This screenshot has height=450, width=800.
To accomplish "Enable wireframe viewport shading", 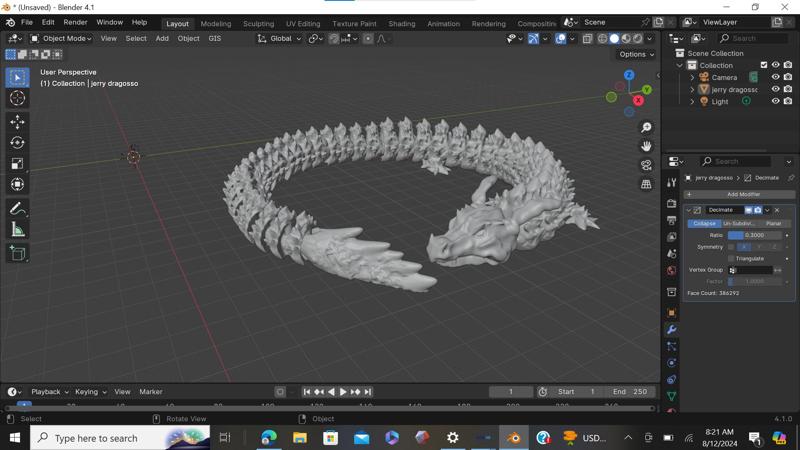I will (603, 39).
